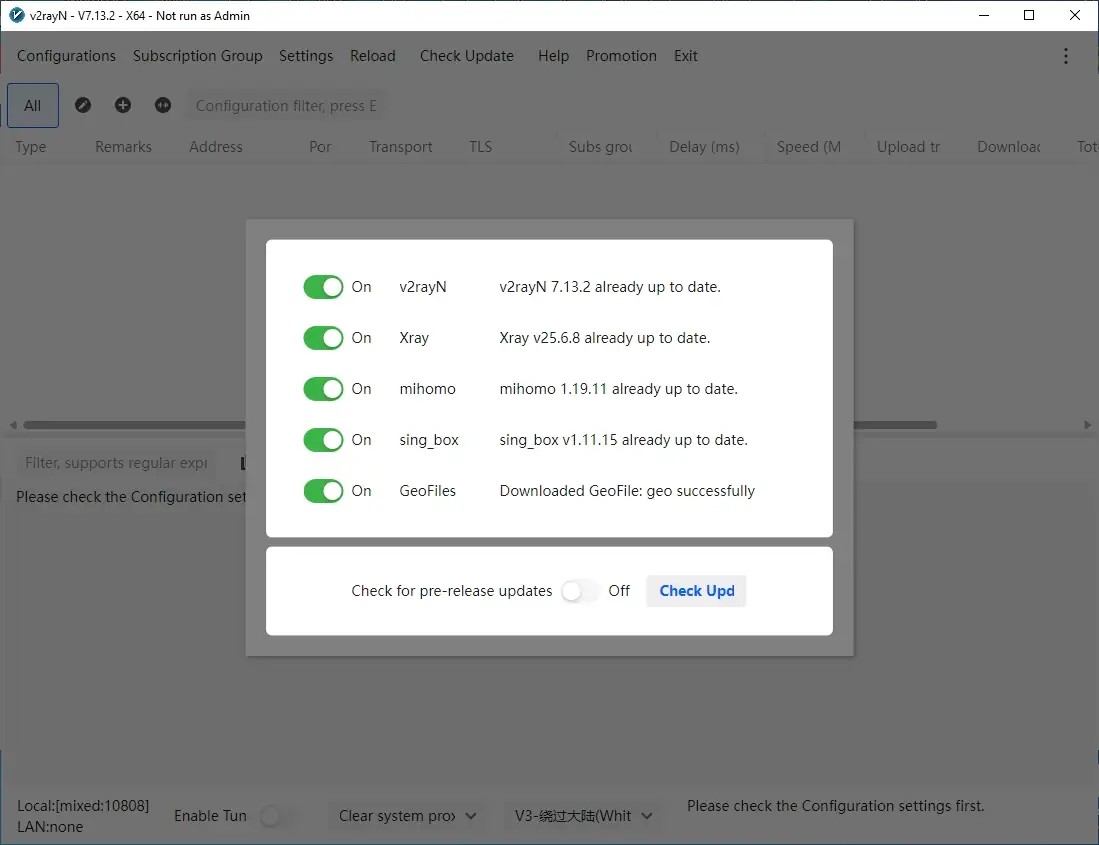Toggle the sing_box update switch
This screenshot has width=1099, height=845.
click(323, 440)
